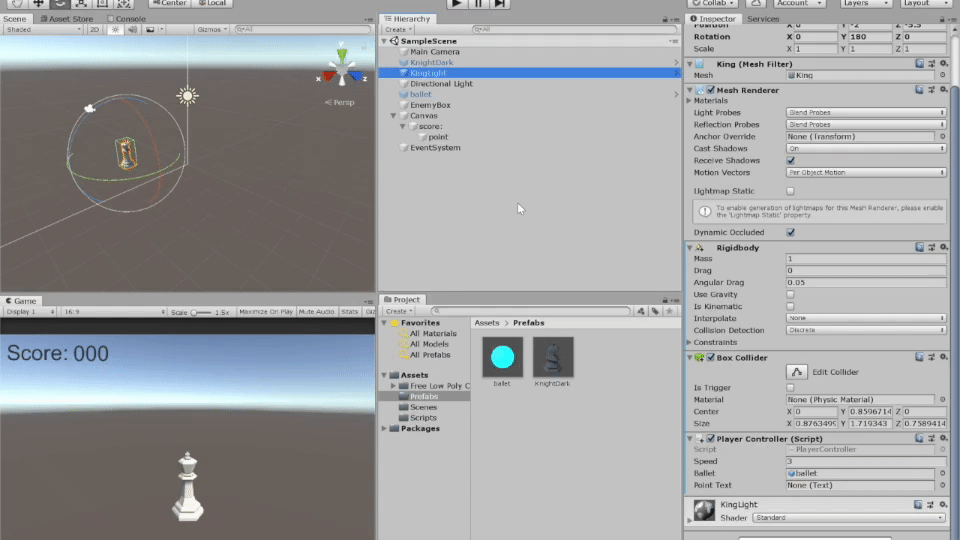Click the scene orientation gizmo's green Y axis
This screenshot has width=960, height=540.
[x=342, y=55]
